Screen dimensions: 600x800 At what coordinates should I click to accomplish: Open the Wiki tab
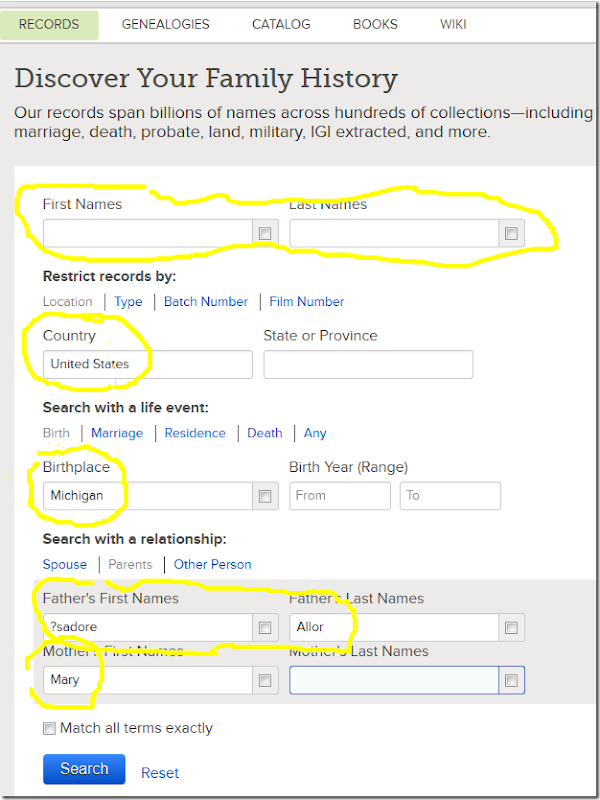453,24
